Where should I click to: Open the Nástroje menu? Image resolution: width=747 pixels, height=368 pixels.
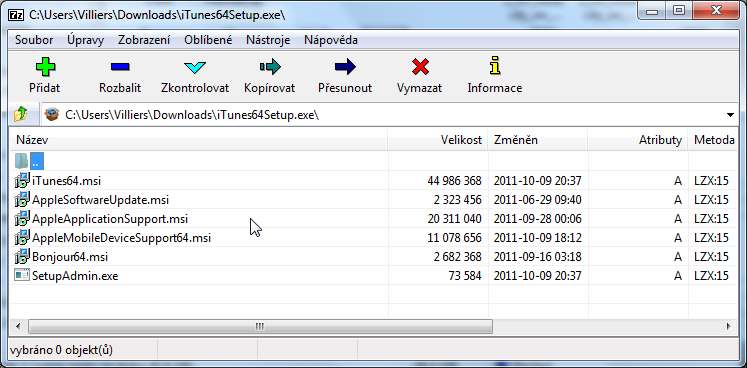coord(268,40)
